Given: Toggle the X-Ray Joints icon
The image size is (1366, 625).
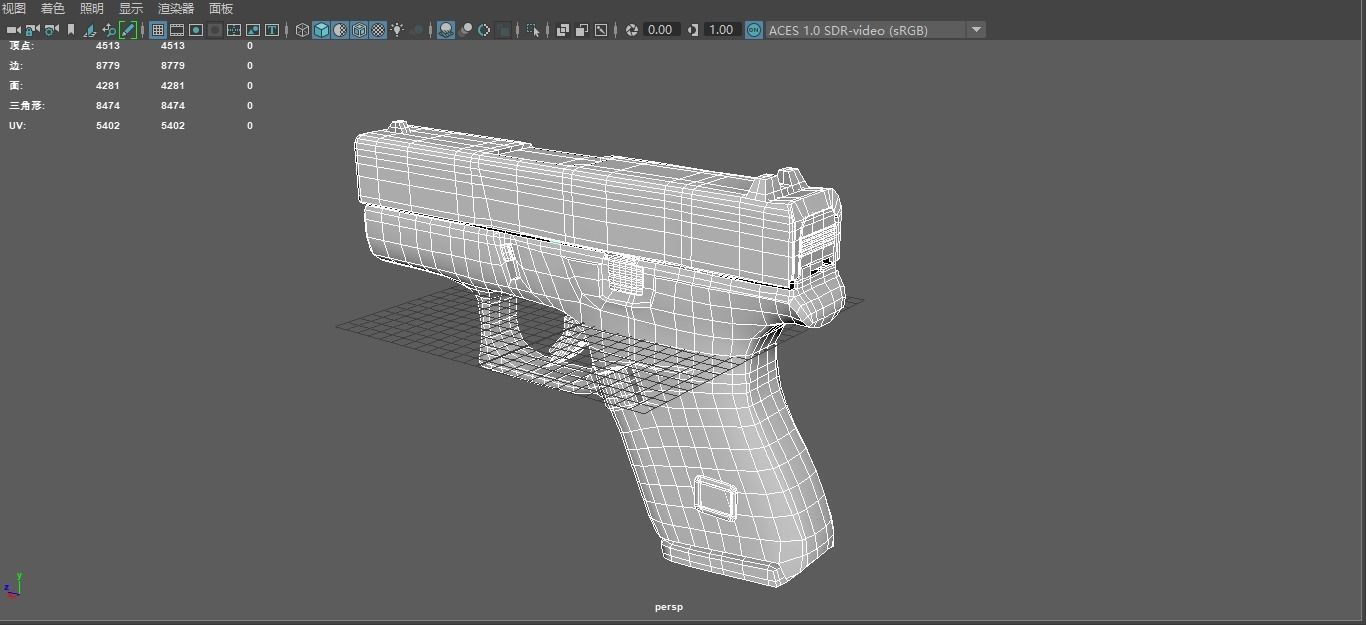Looking at the screenshot, I should tap(601, 30).
